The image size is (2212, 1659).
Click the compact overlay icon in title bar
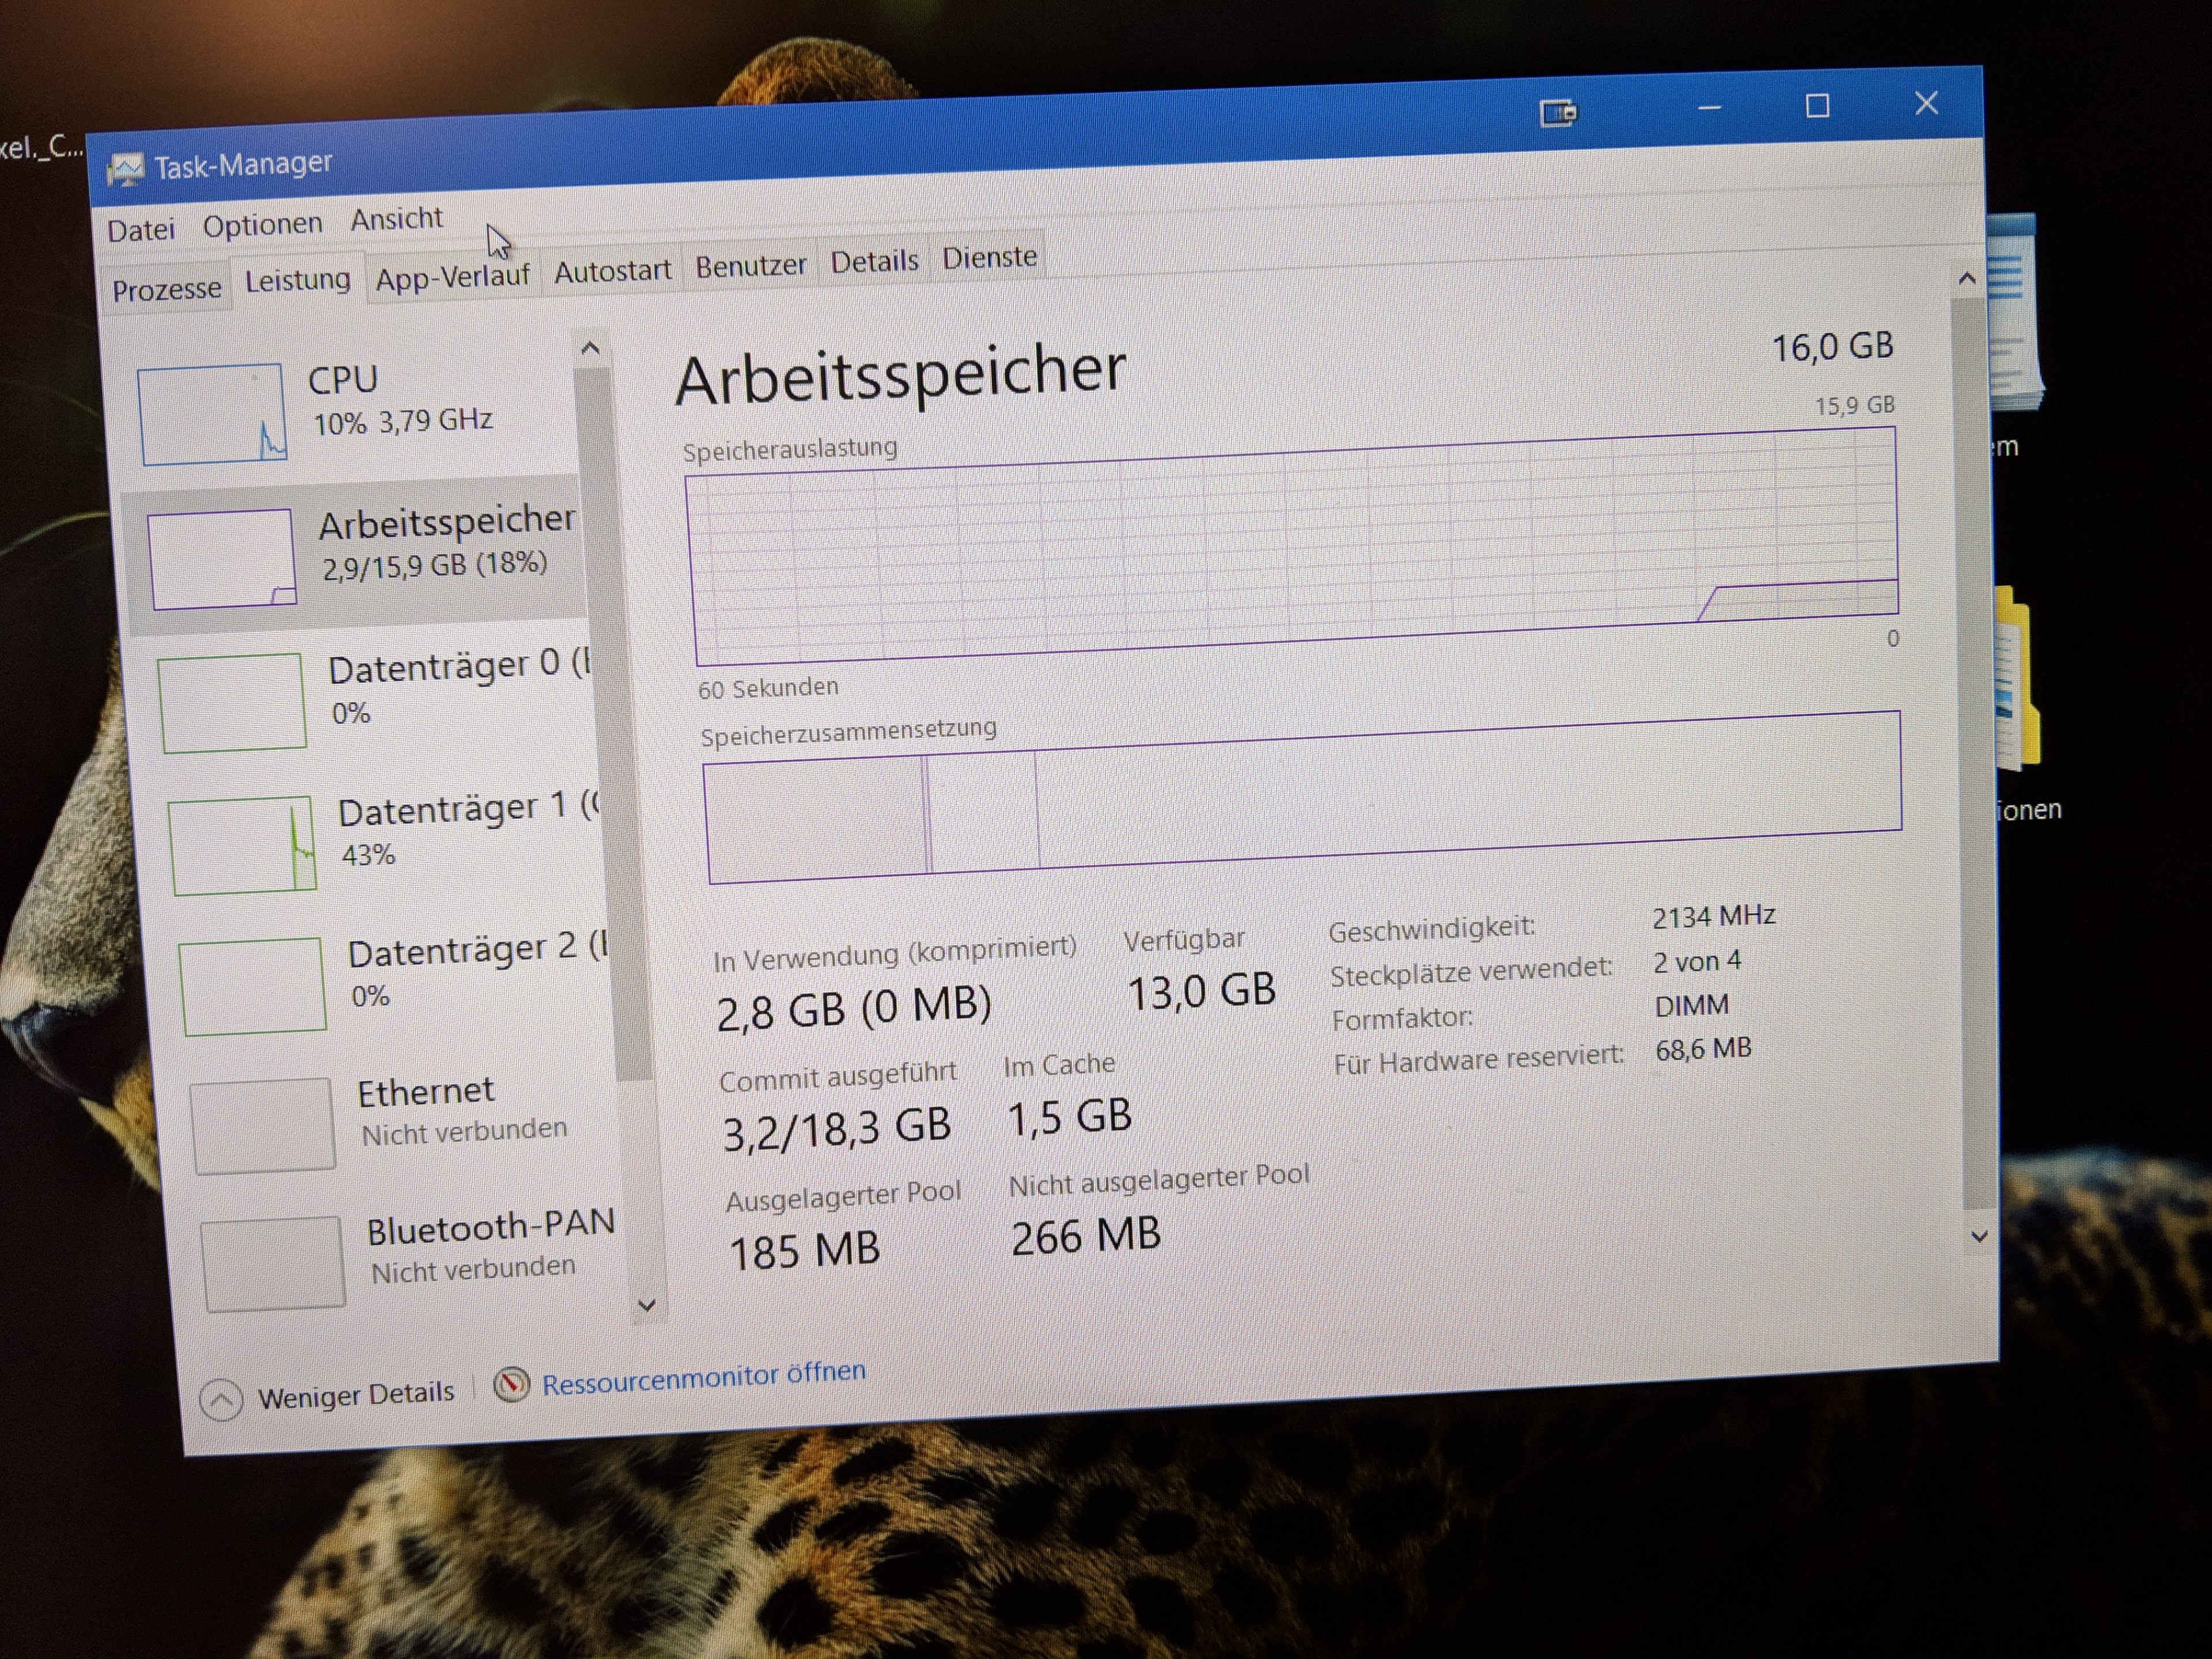tap(1557, 112)
